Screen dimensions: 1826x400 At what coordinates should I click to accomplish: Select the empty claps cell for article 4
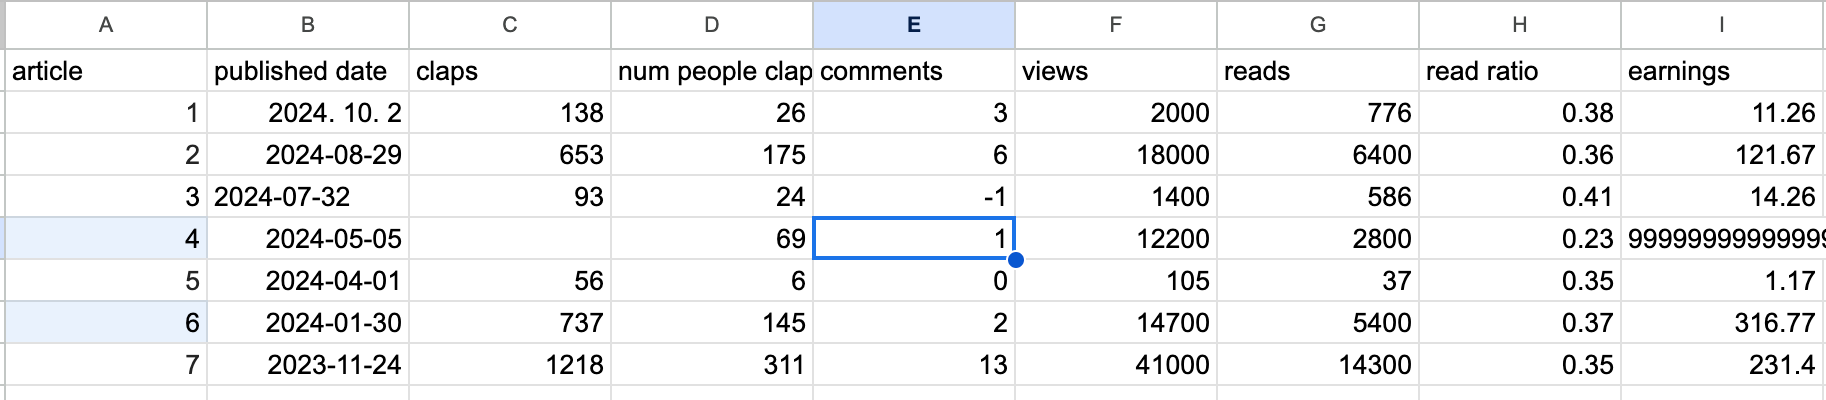tap(509, 239)
